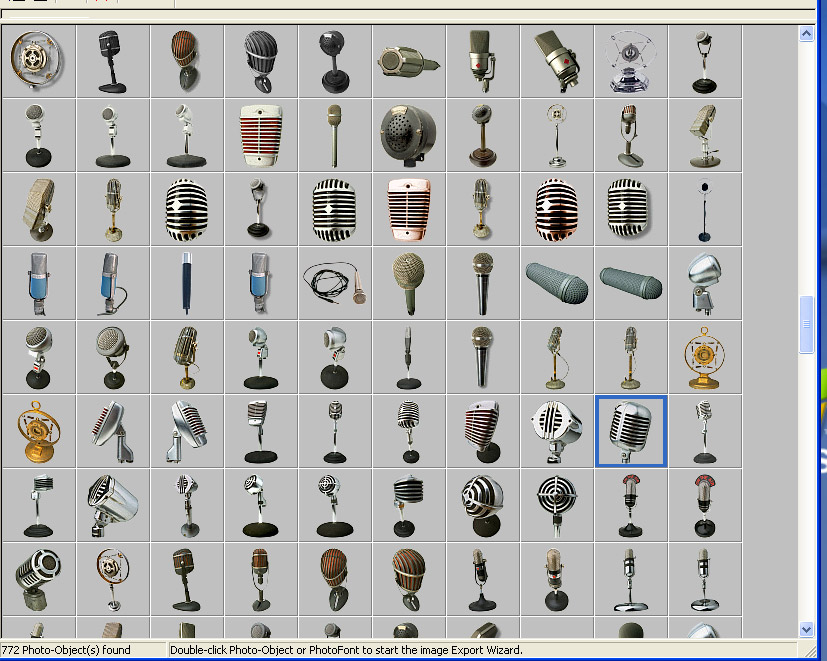
Task: Select the large black round perforated microphone
Action: click(x=409, y=135)
